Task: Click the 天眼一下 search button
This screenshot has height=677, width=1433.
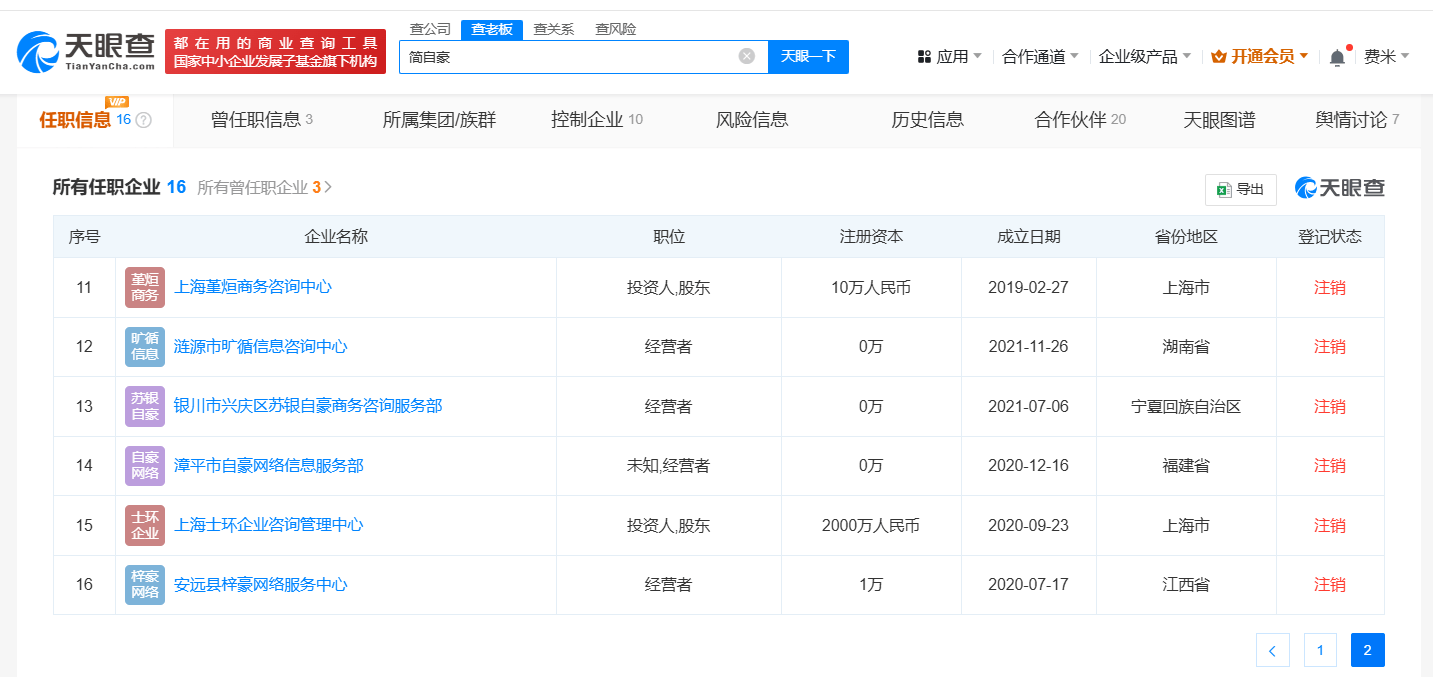Action: [808, 56]
